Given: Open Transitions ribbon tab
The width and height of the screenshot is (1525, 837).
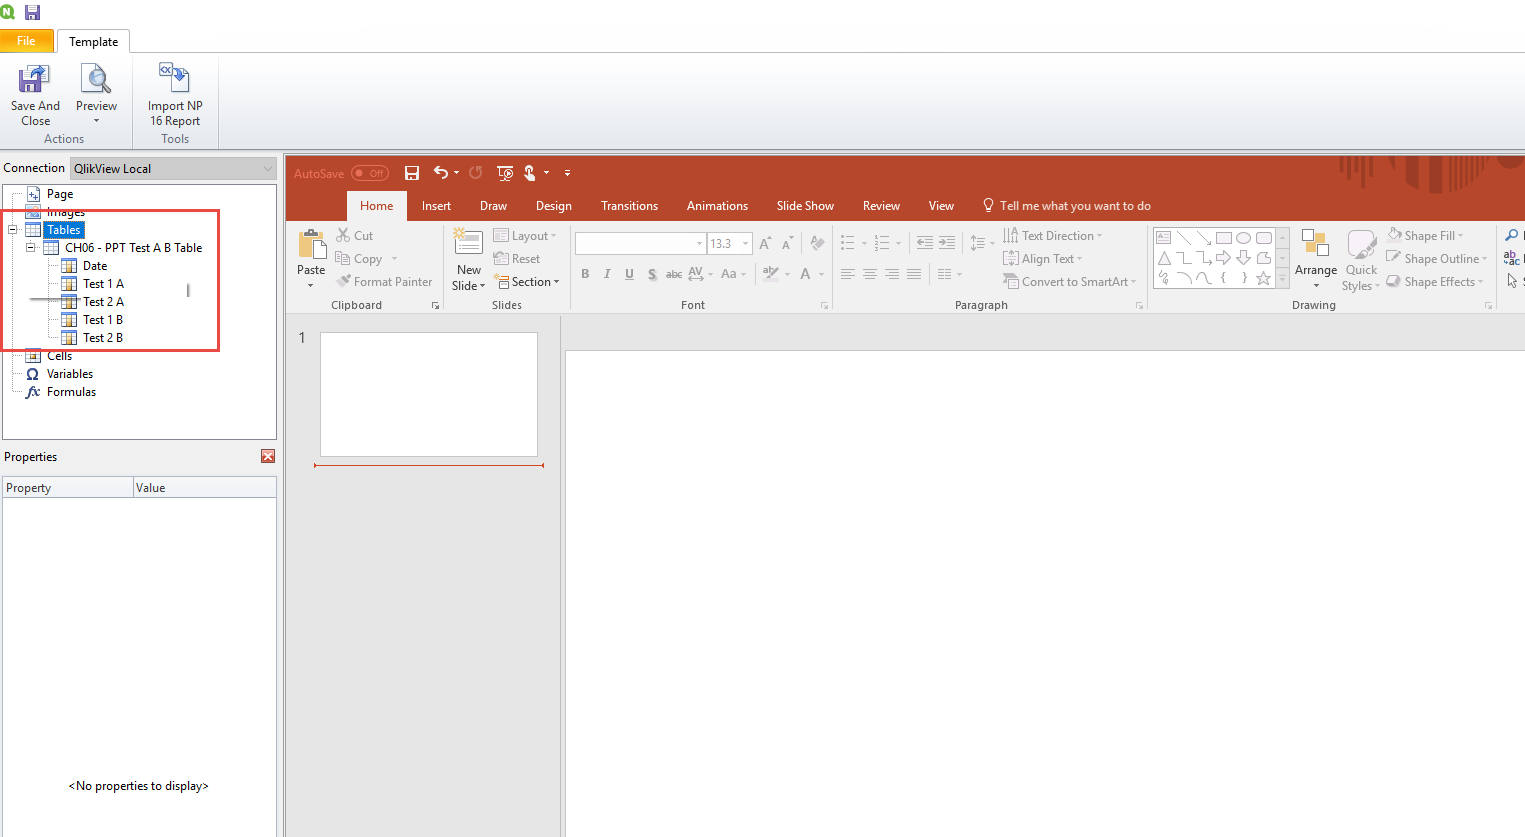Looking at the screenshot, I should pyautogui.click(x=629, y=206).
